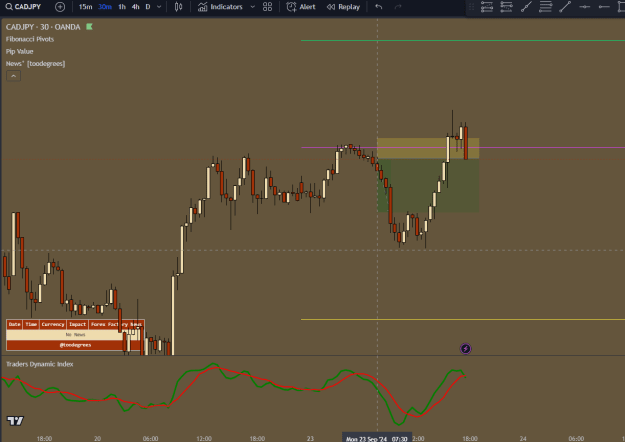Open the indicator templates grid icon
625x442 pixels.
coord(267,7)
